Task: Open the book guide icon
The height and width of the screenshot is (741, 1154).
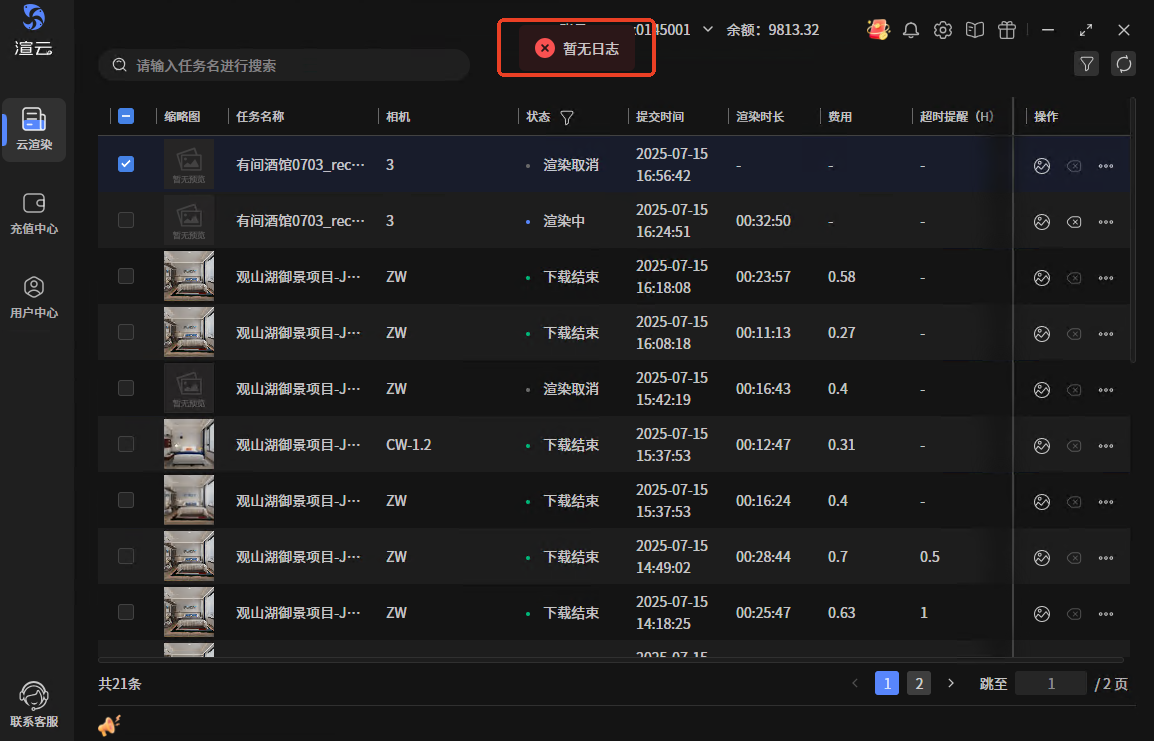Action: coord(974,30)
